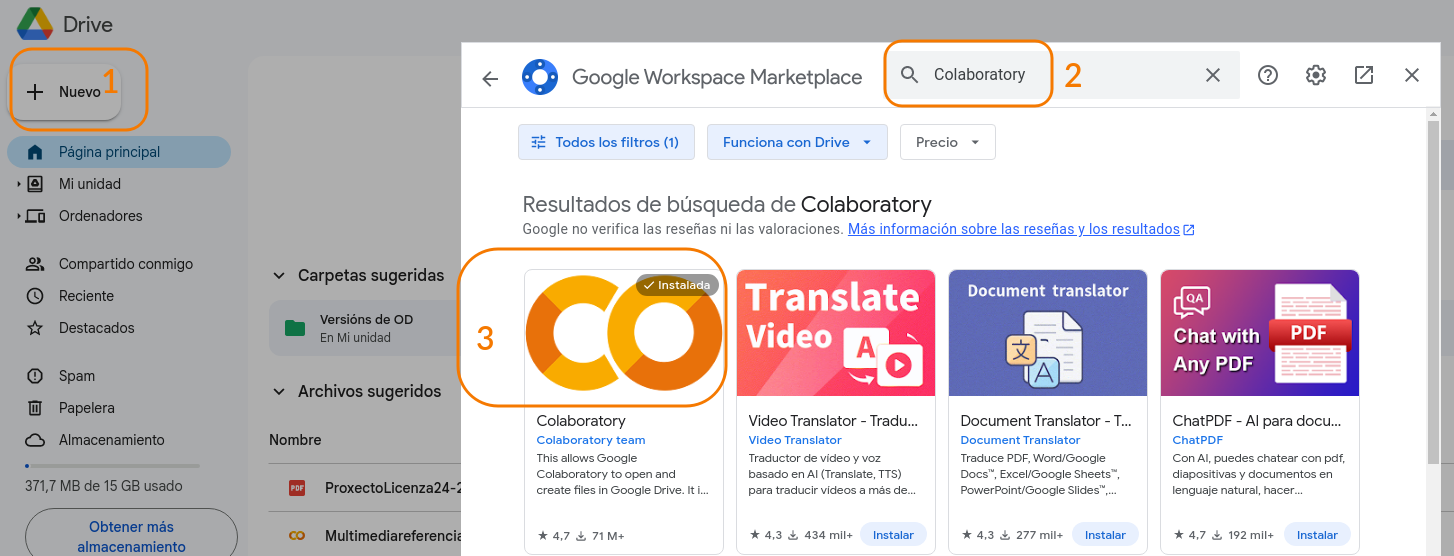Expand the Ordenadores tree
The width and height of the screenshot is (1454, 556).
pos(18,216)
